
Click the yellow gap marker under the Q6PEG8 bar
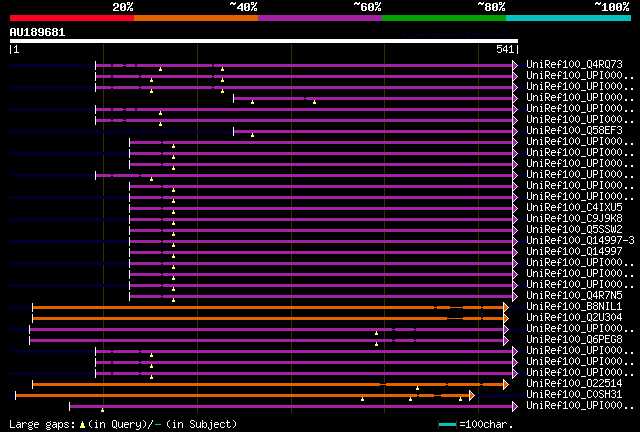pyautogui.click(x=376, y=345)
